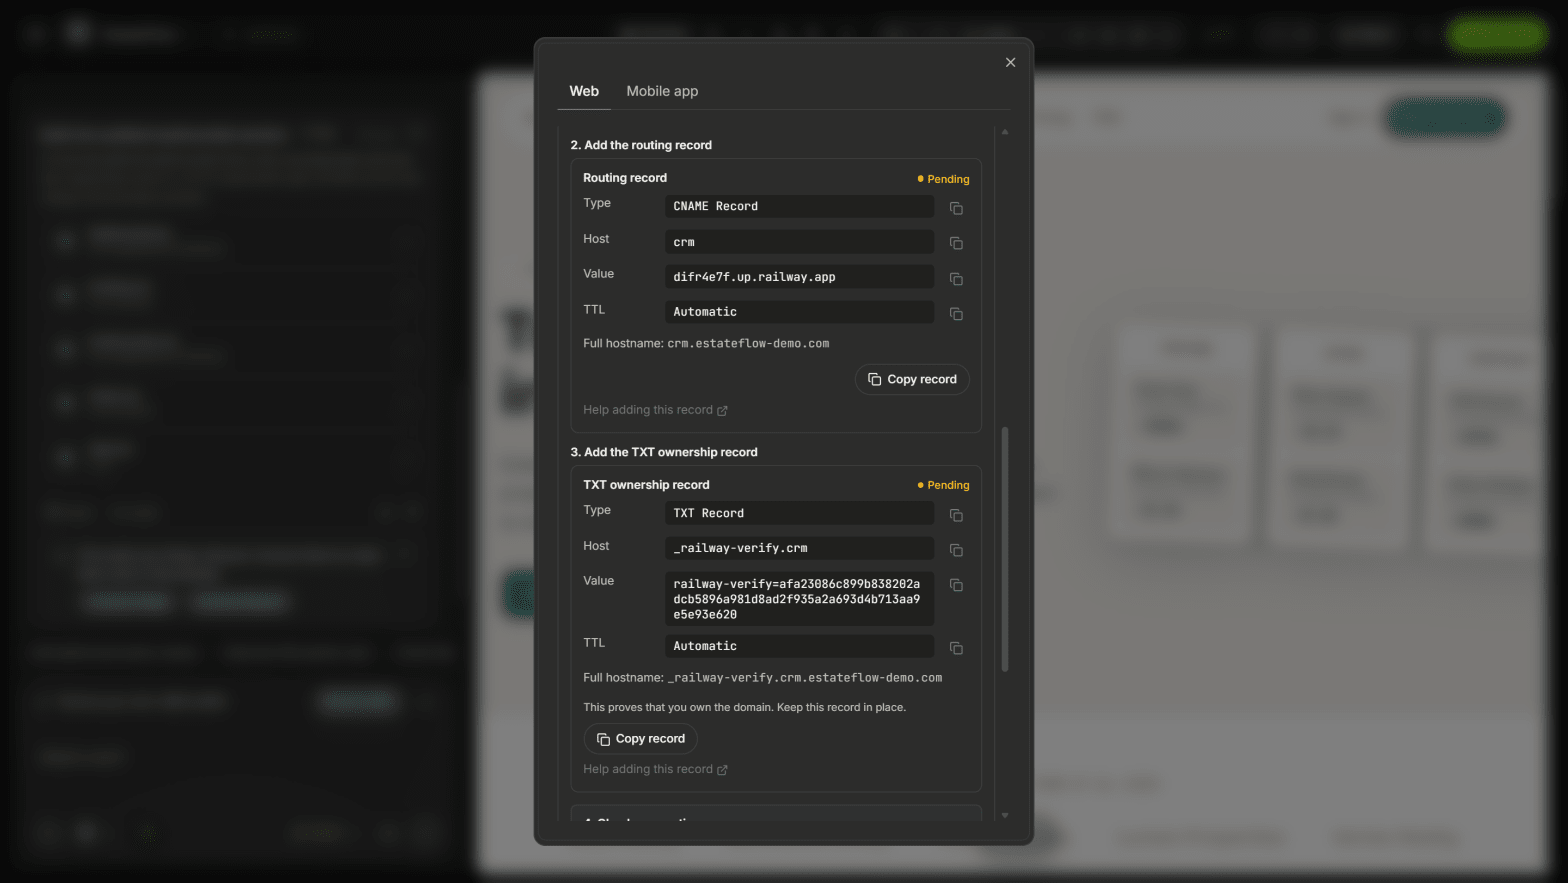This screenshot has height=883, width=1568.
Task: Click the scrollbar up arrow
Action: (1005, 132)
